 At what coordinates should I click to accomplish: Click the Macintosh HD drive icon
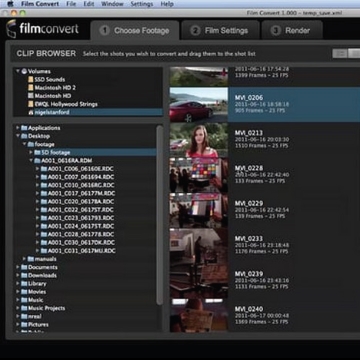(31, 96)
